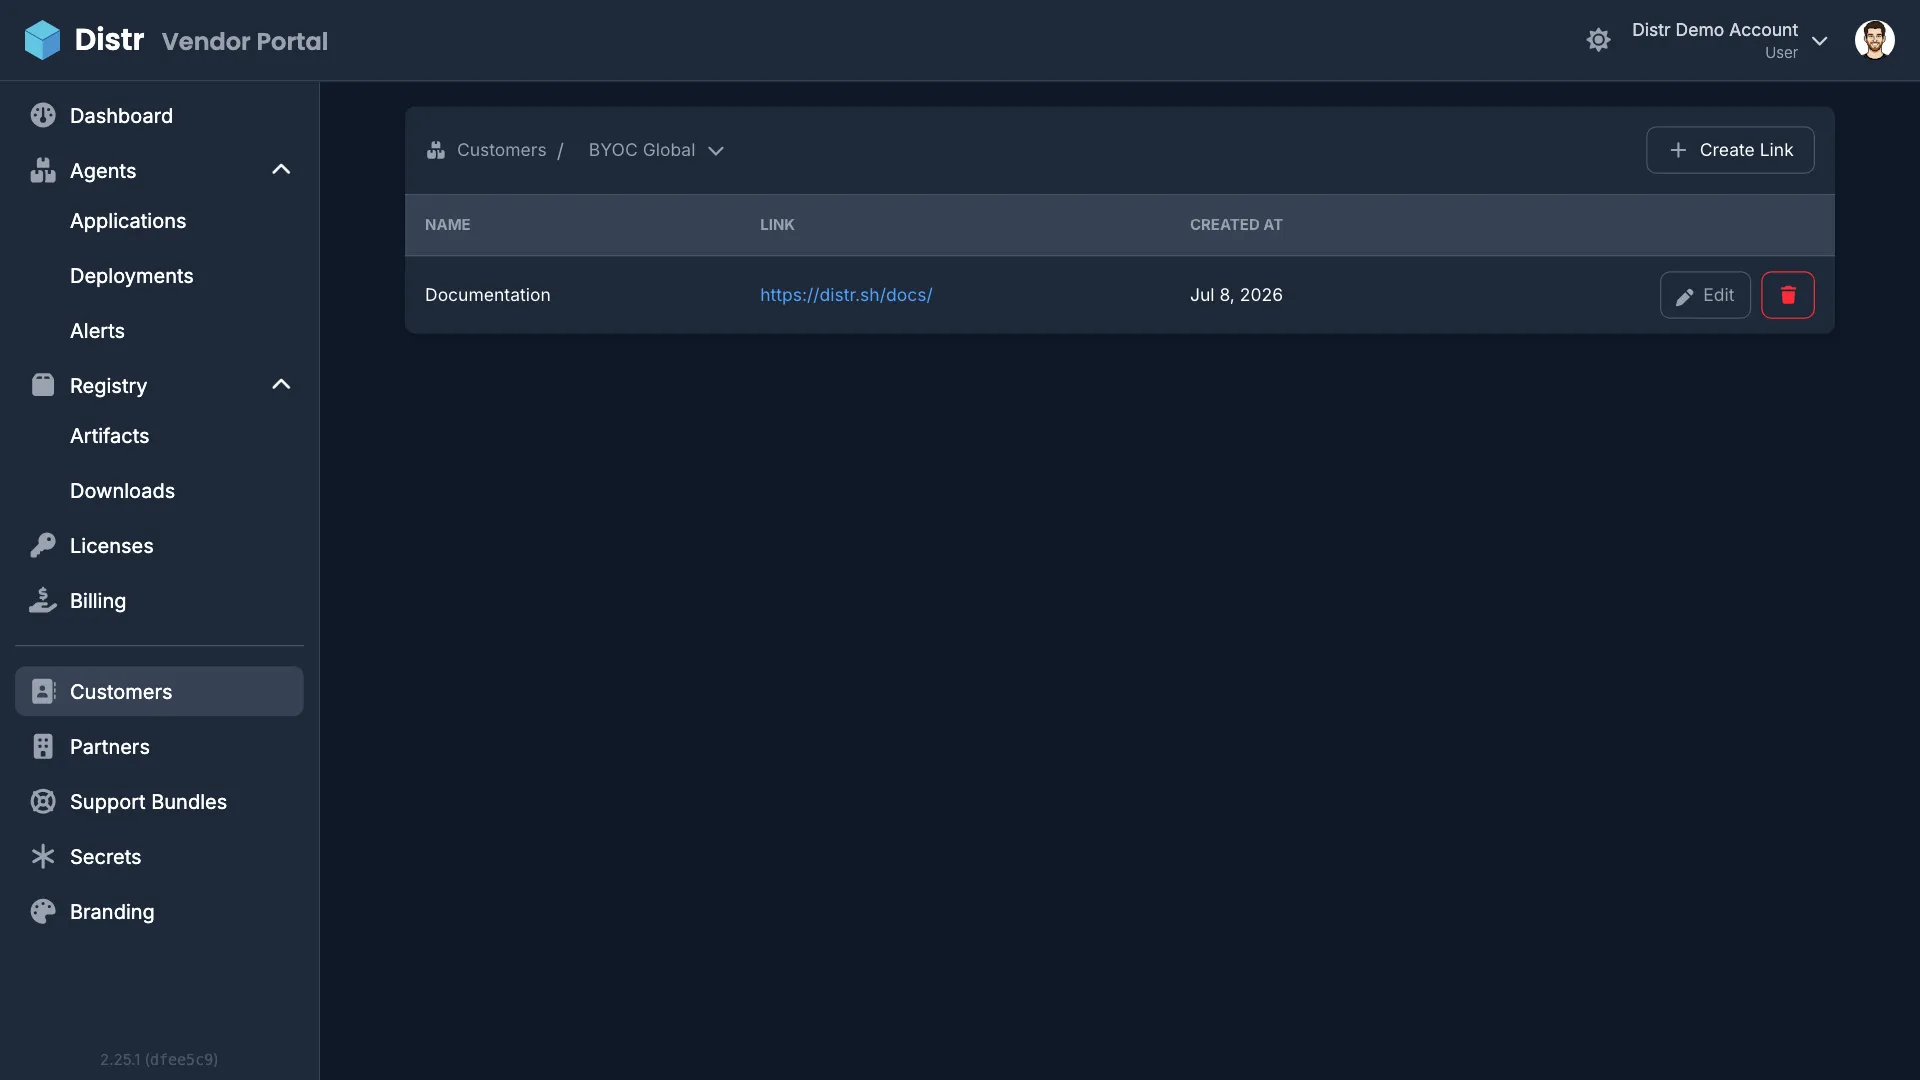
Task: Open the https://distr.sh/docs/ link
Action: 846,295
